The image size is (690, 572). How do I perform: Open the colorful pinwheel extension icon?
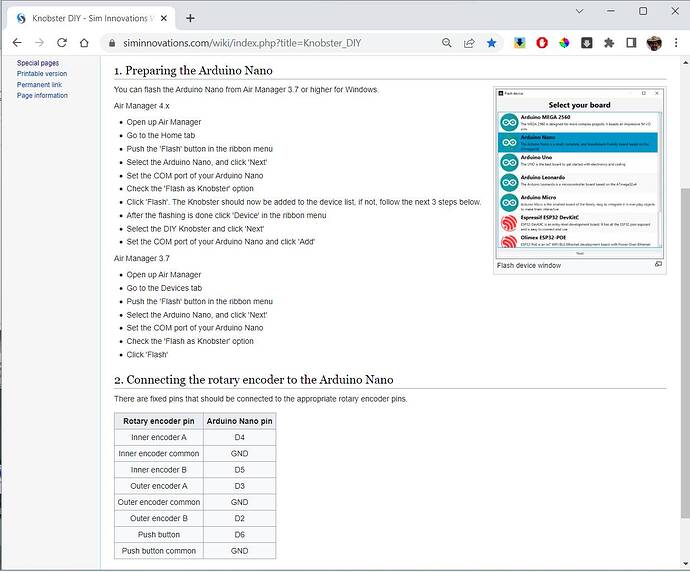click(564, 43)
